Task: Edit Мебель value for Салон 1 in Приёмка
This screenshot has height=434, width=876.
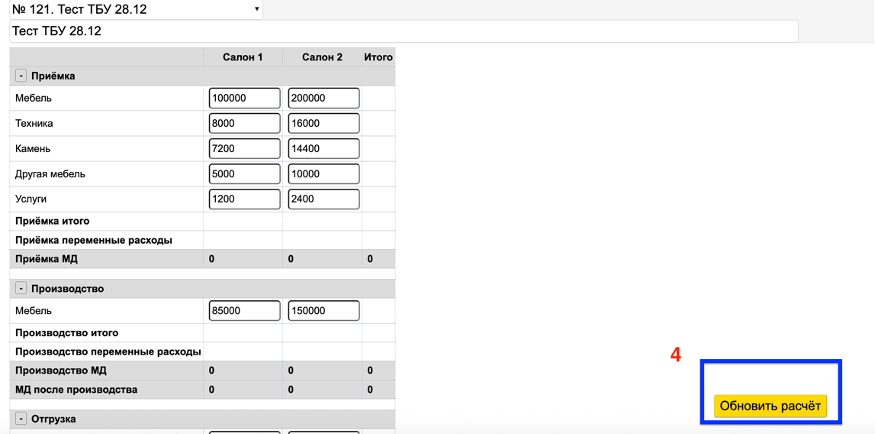Action: (244, 98)
